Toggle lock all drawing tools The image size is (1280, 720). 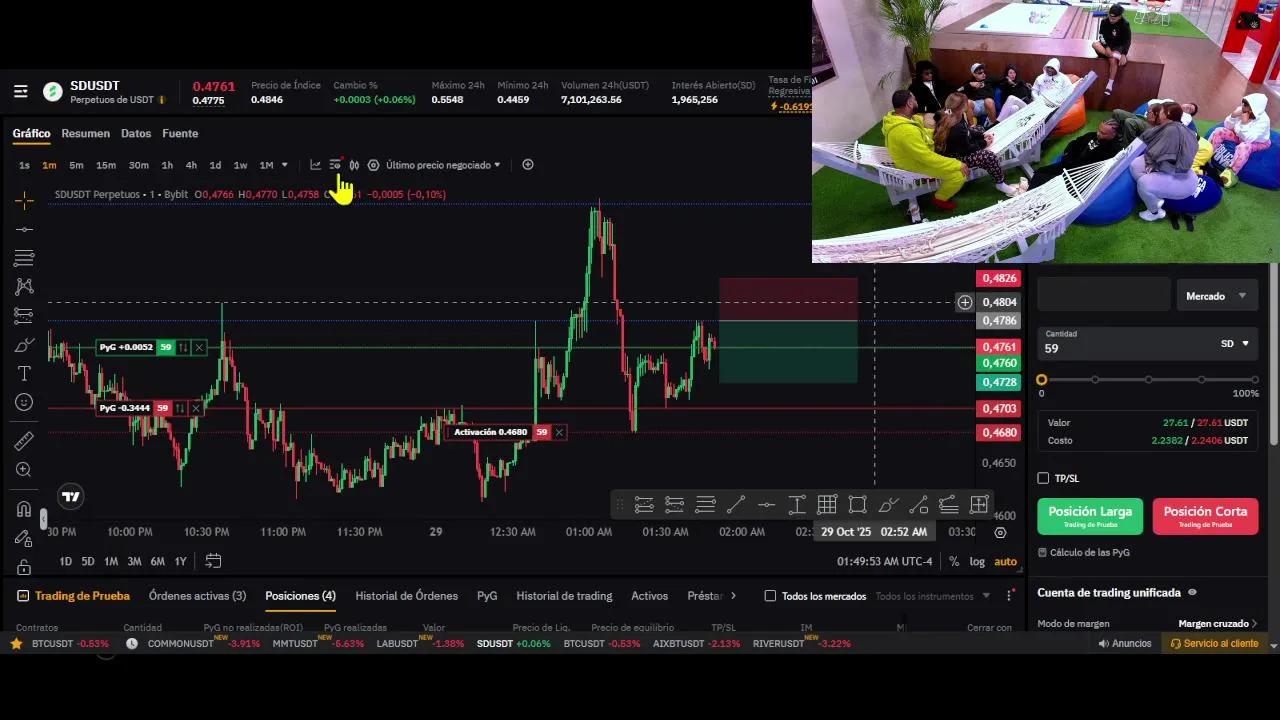click(x=25, y=566)
